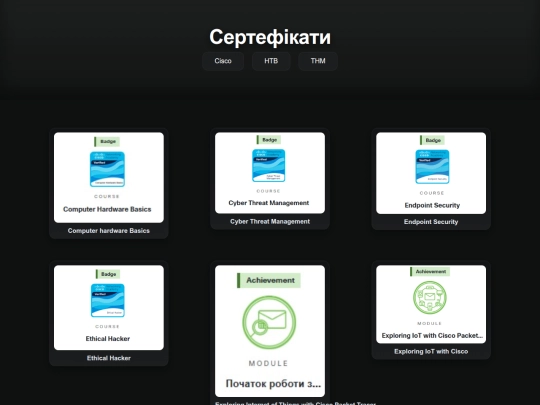
Task: Click Badge label on Endpoint Security card
Action: tap(432, 140)
